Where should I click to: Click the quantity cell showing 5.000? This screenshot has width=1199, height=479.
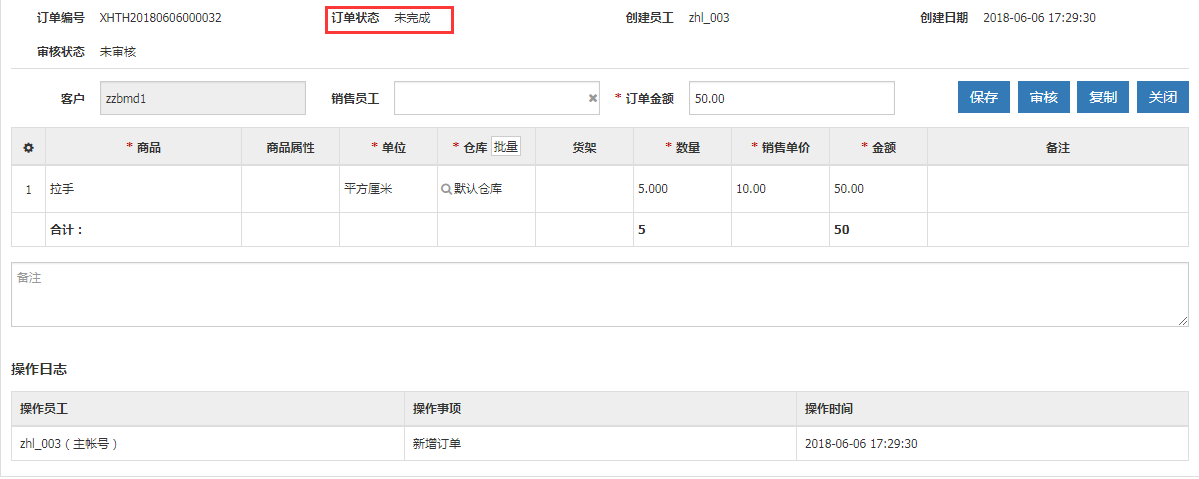coord(682,189)
